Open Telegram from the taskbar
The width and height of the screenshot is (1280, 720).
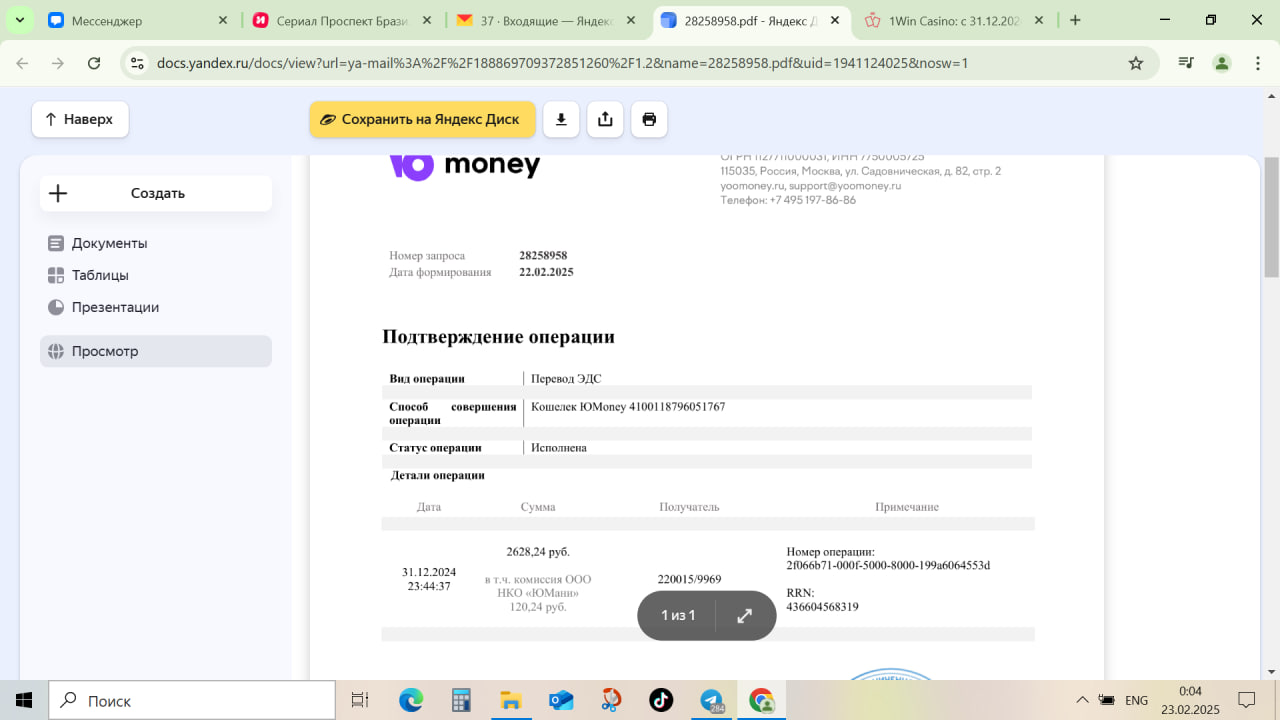pos(711,700)
